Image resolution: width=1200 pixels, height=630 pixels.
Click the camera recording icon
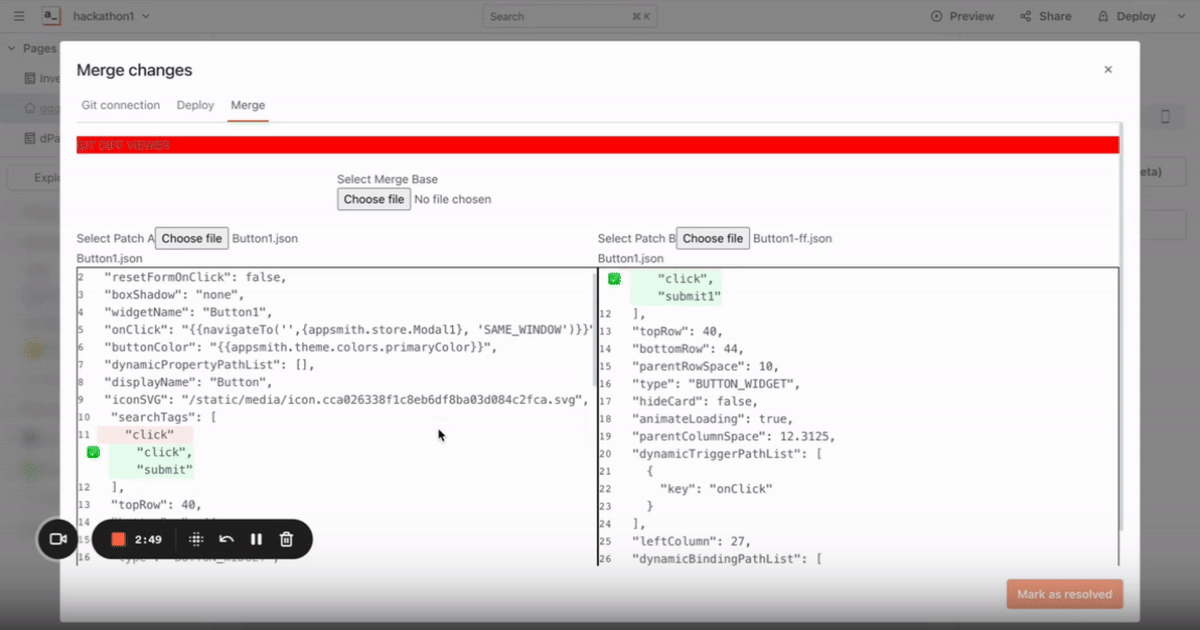tap(57, 538)
